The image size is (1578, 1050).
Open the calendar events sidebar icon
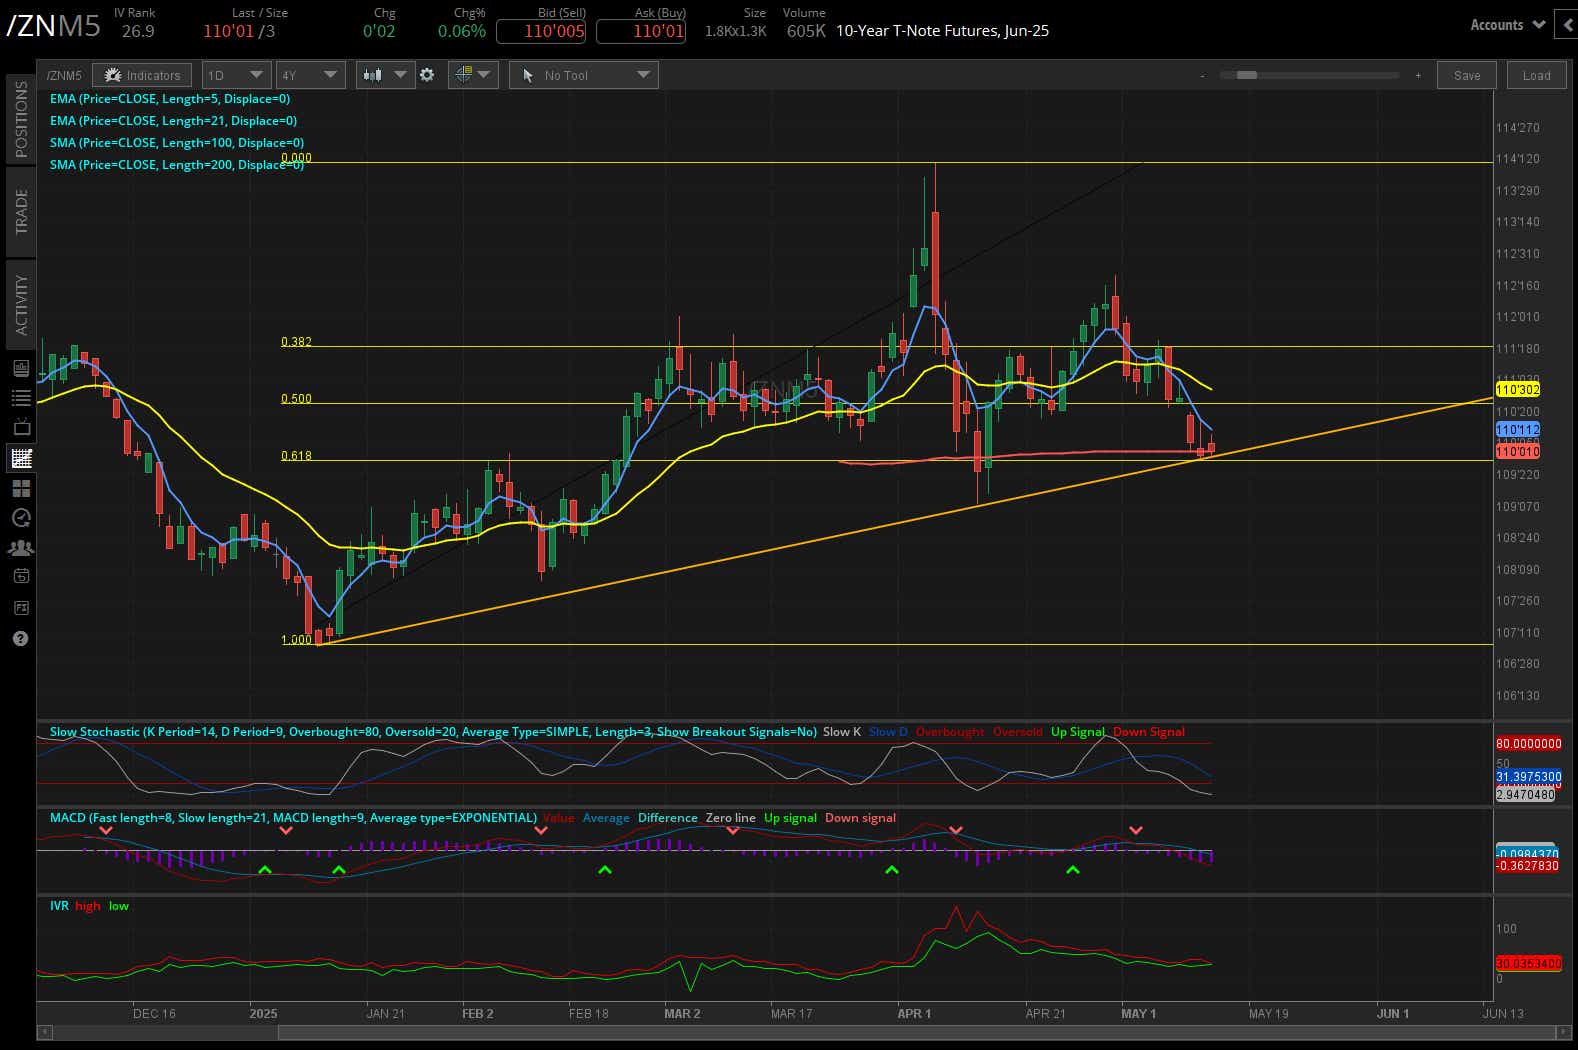[21, 576]
